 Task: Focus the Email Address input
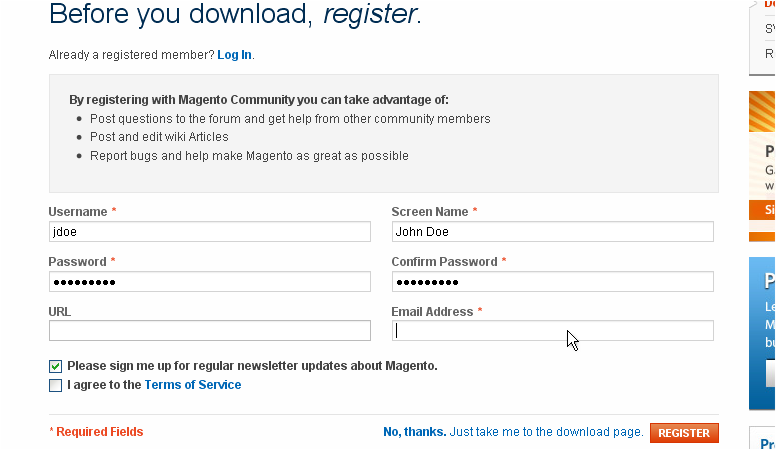point(552,331)
